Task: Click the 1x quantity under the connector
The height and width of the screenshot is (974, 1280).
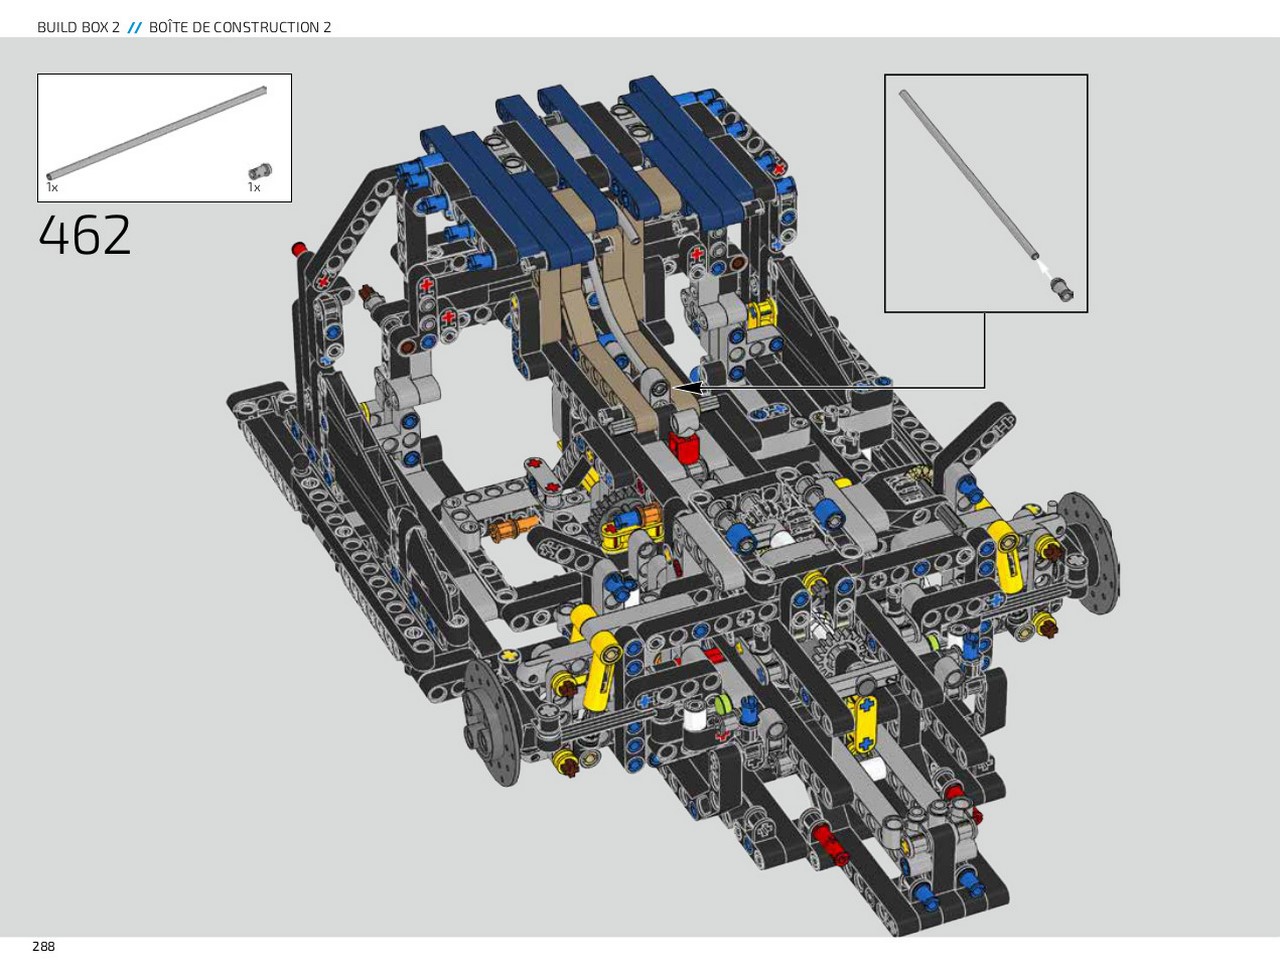Action: [x=254, y=187]
